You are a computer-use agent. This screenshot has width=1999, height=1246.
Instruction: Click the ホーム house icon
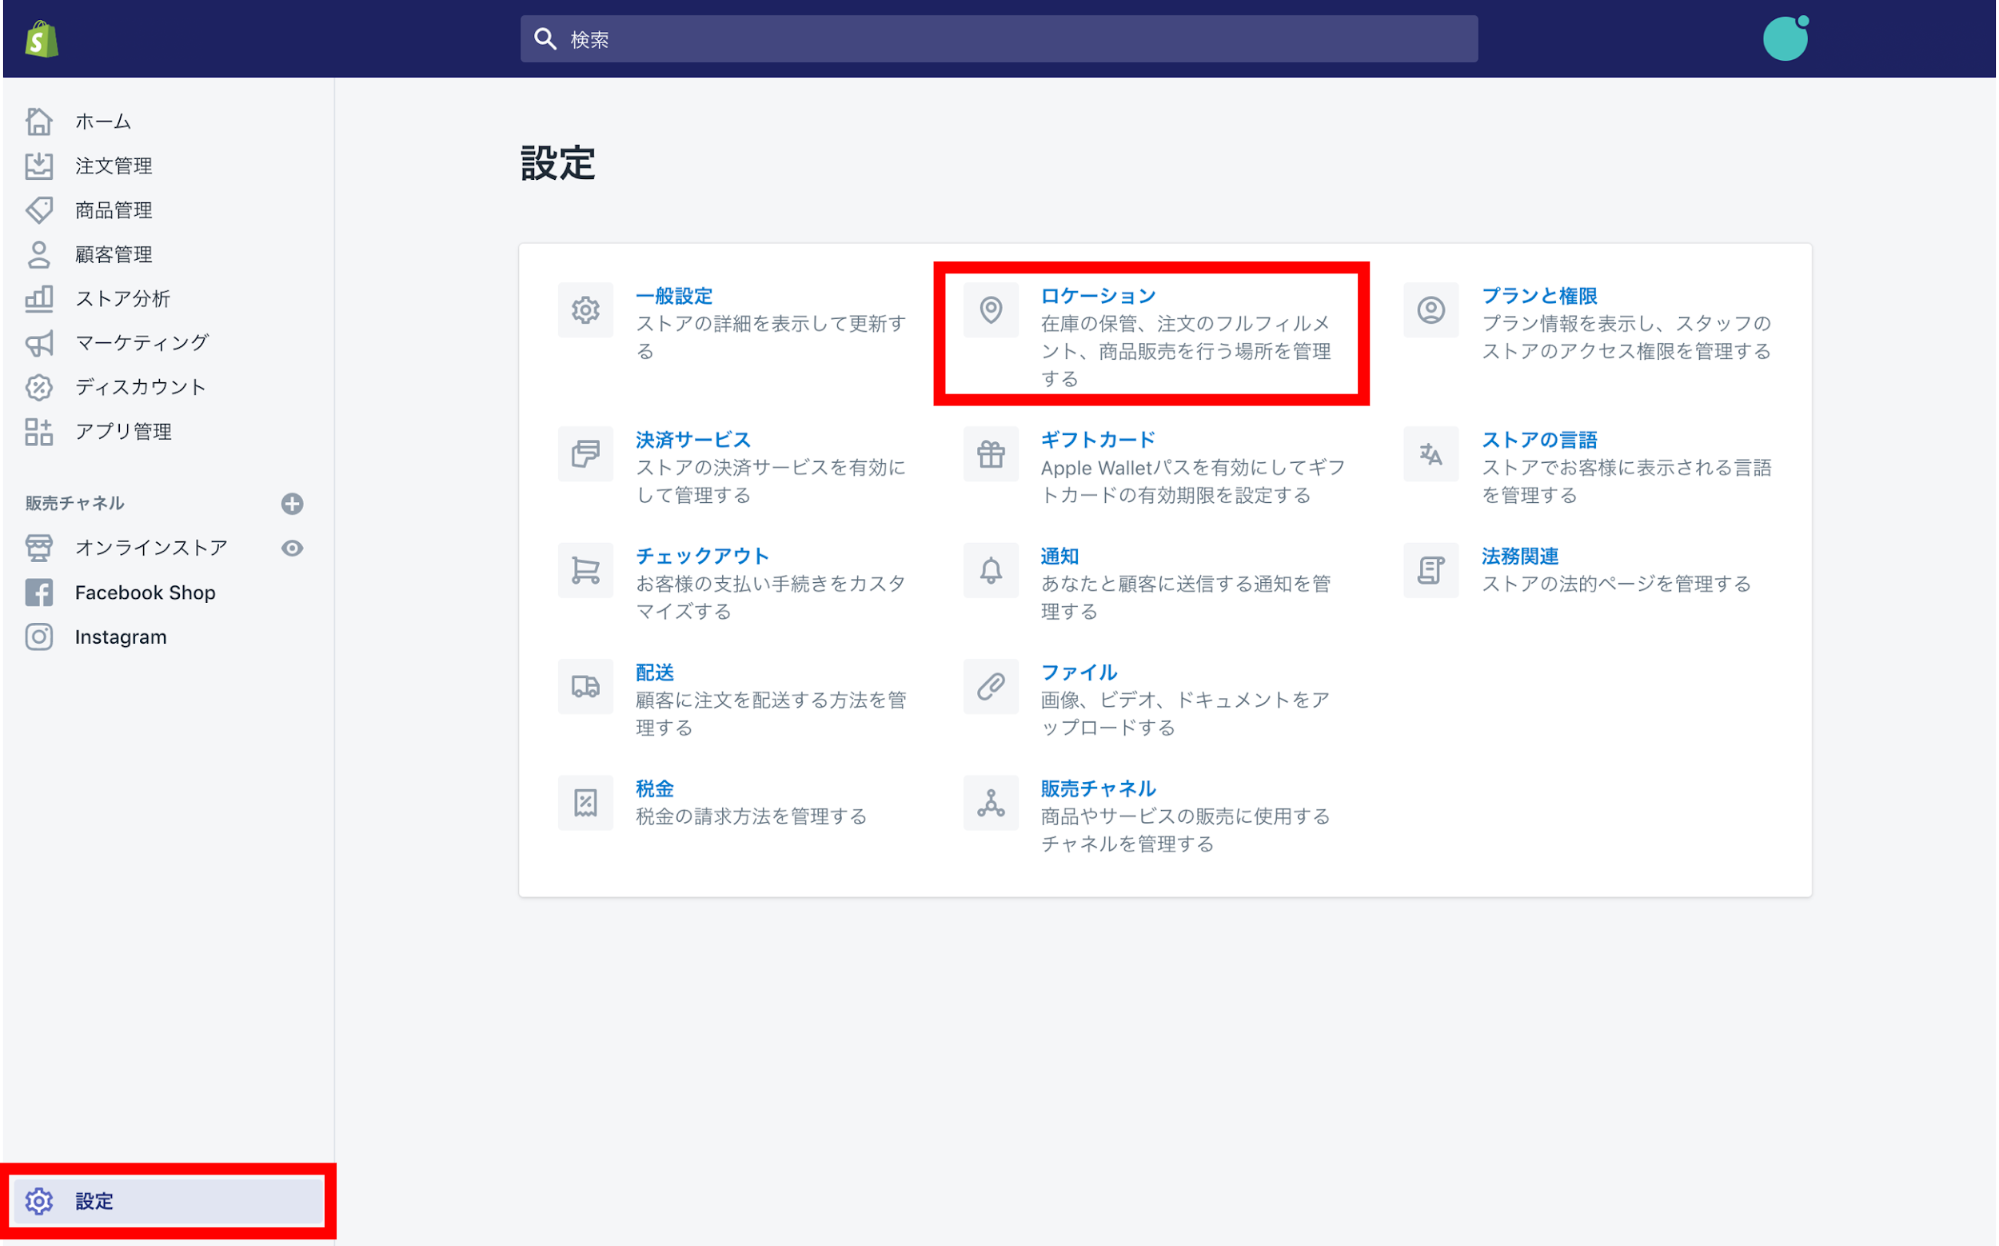pyautogui.click(x=39, y=121)
